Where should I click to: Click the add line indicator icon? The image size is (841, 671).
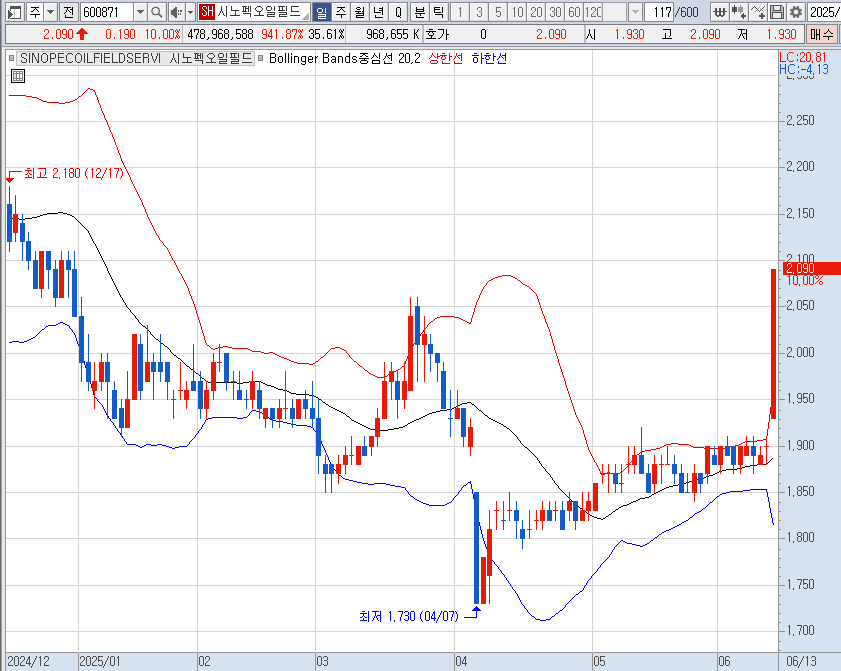click(758, 12)
